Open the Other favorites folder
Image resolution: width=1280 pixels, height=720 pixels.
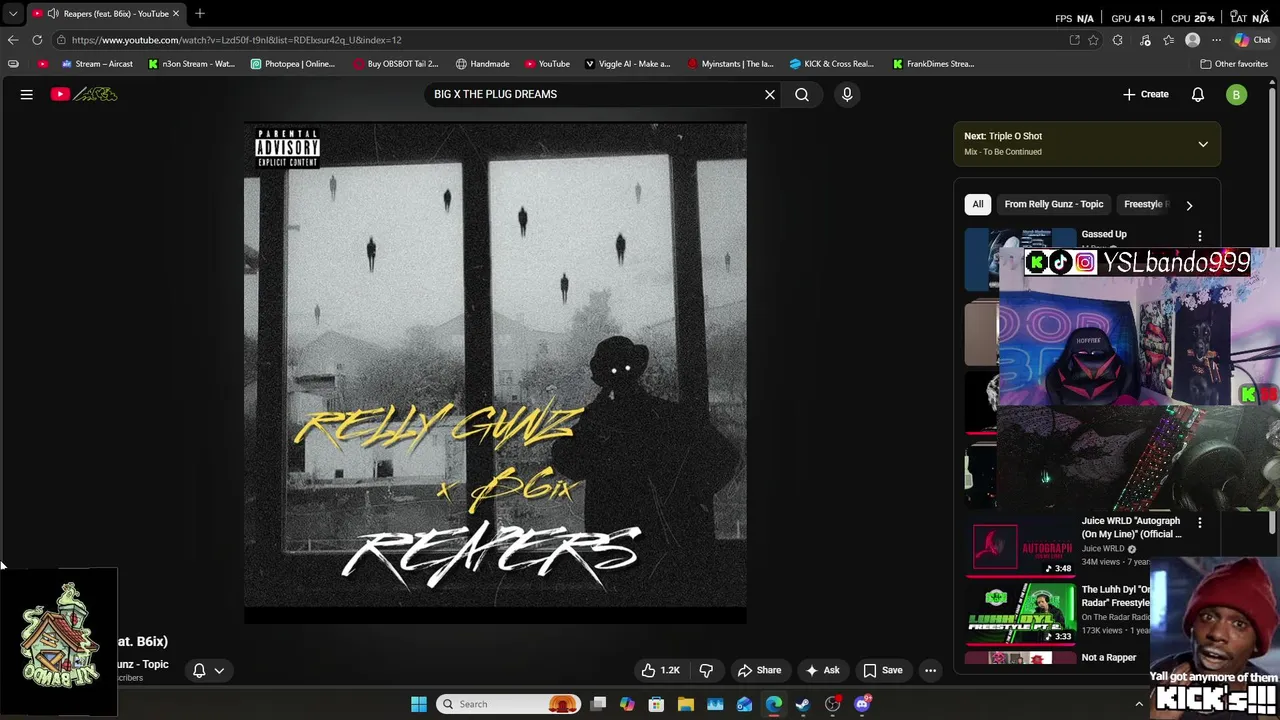(x=1234, y=64)
